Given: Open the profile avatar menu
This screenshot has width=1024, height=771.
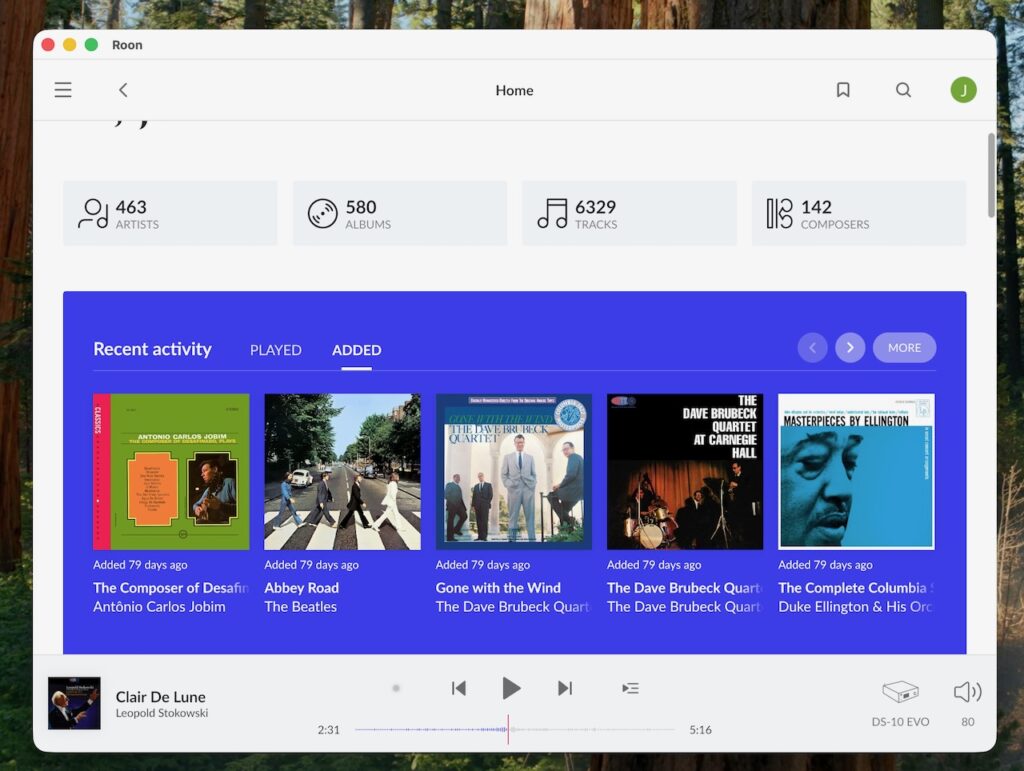Looking at the screenshot, I should point(963,89).
